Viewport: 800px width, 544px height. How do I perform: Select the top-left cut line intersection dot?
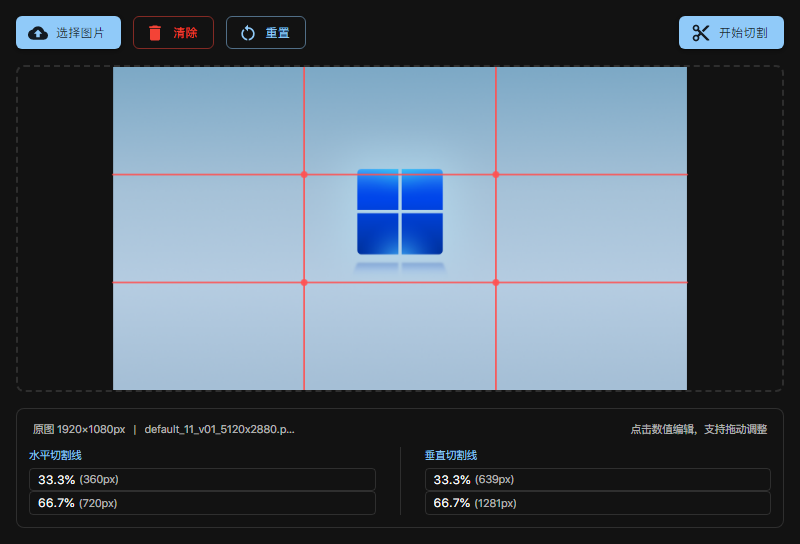click(304, 175)
